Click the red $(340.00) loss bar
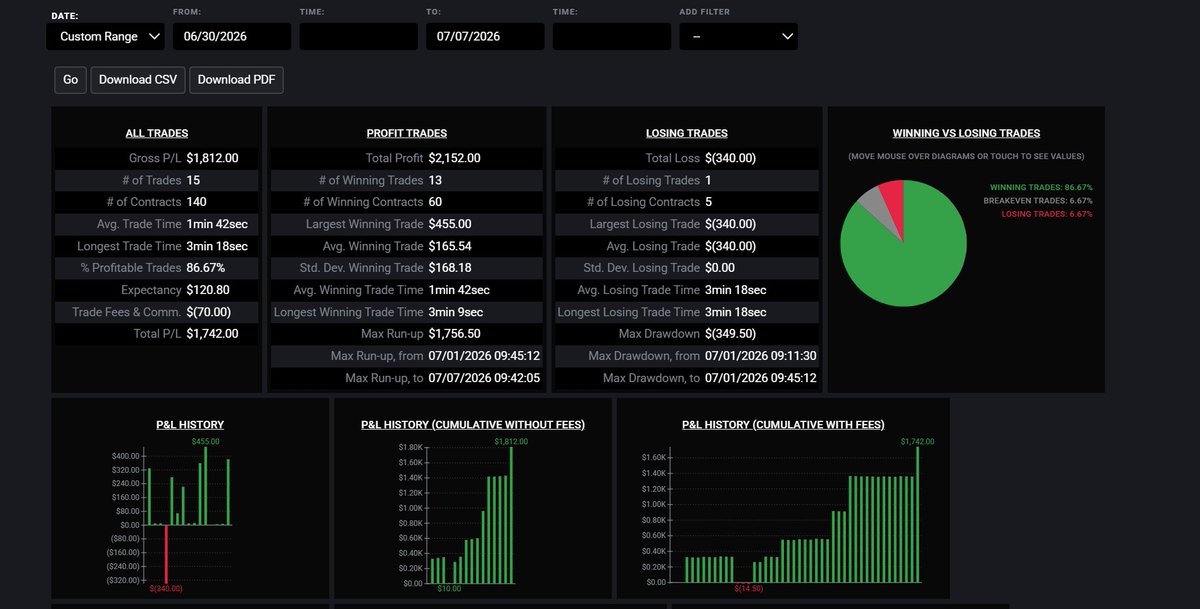The width and height of the screenshot is (1200, 609). 166,554
